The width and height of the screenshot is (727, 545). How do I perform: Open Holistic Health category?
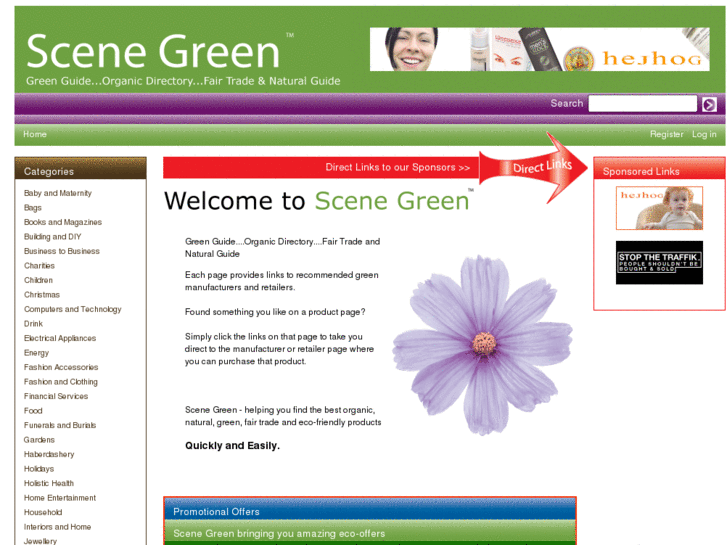[49, 483]
